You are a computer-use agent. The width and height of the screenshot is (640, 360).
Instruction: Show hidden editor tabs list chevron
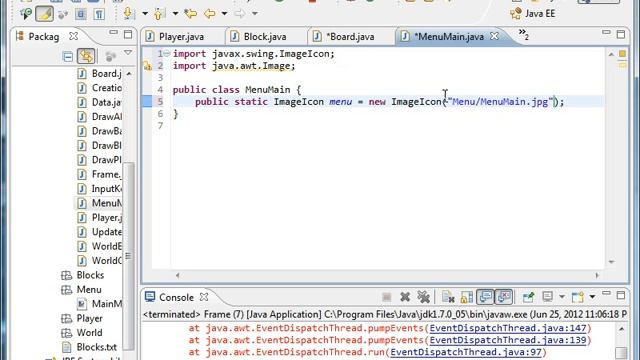[x=524, y=34]
